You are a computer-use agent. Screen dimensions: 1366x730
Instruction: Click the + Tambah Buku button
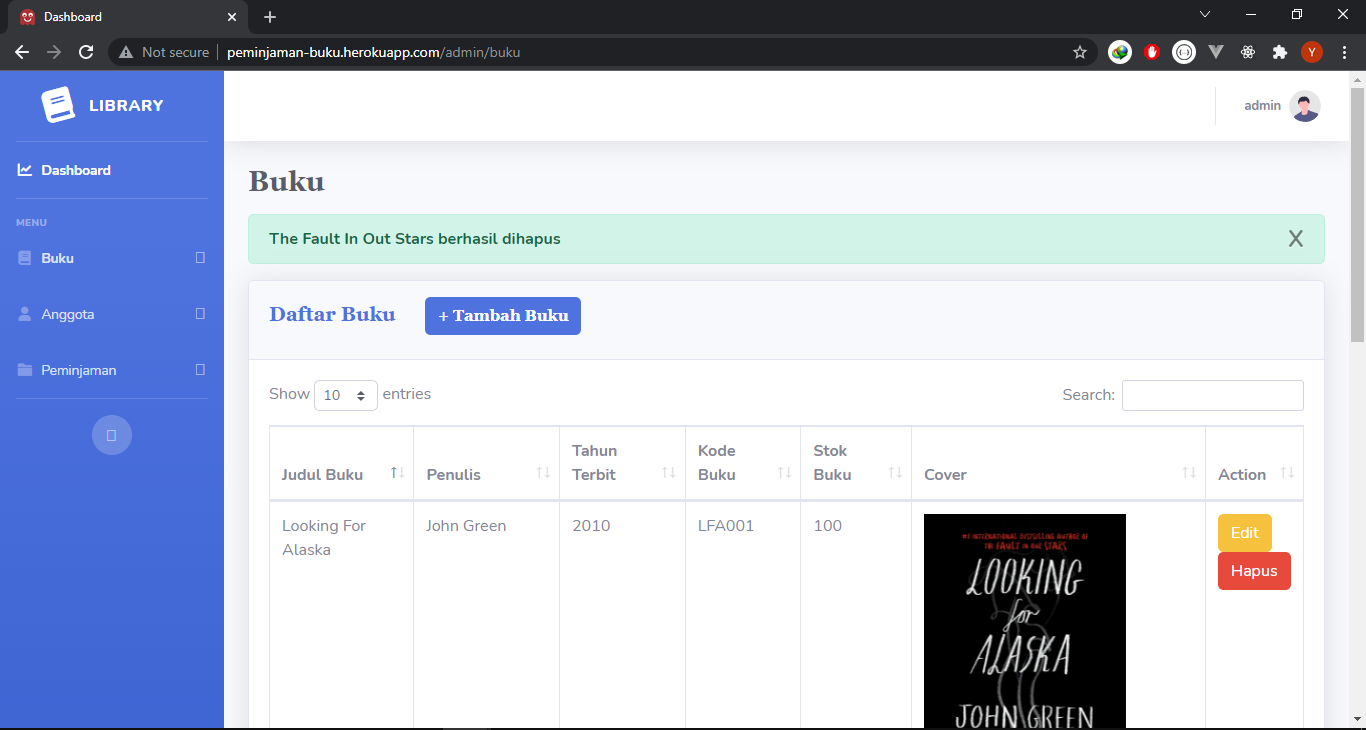coord(503,315)
